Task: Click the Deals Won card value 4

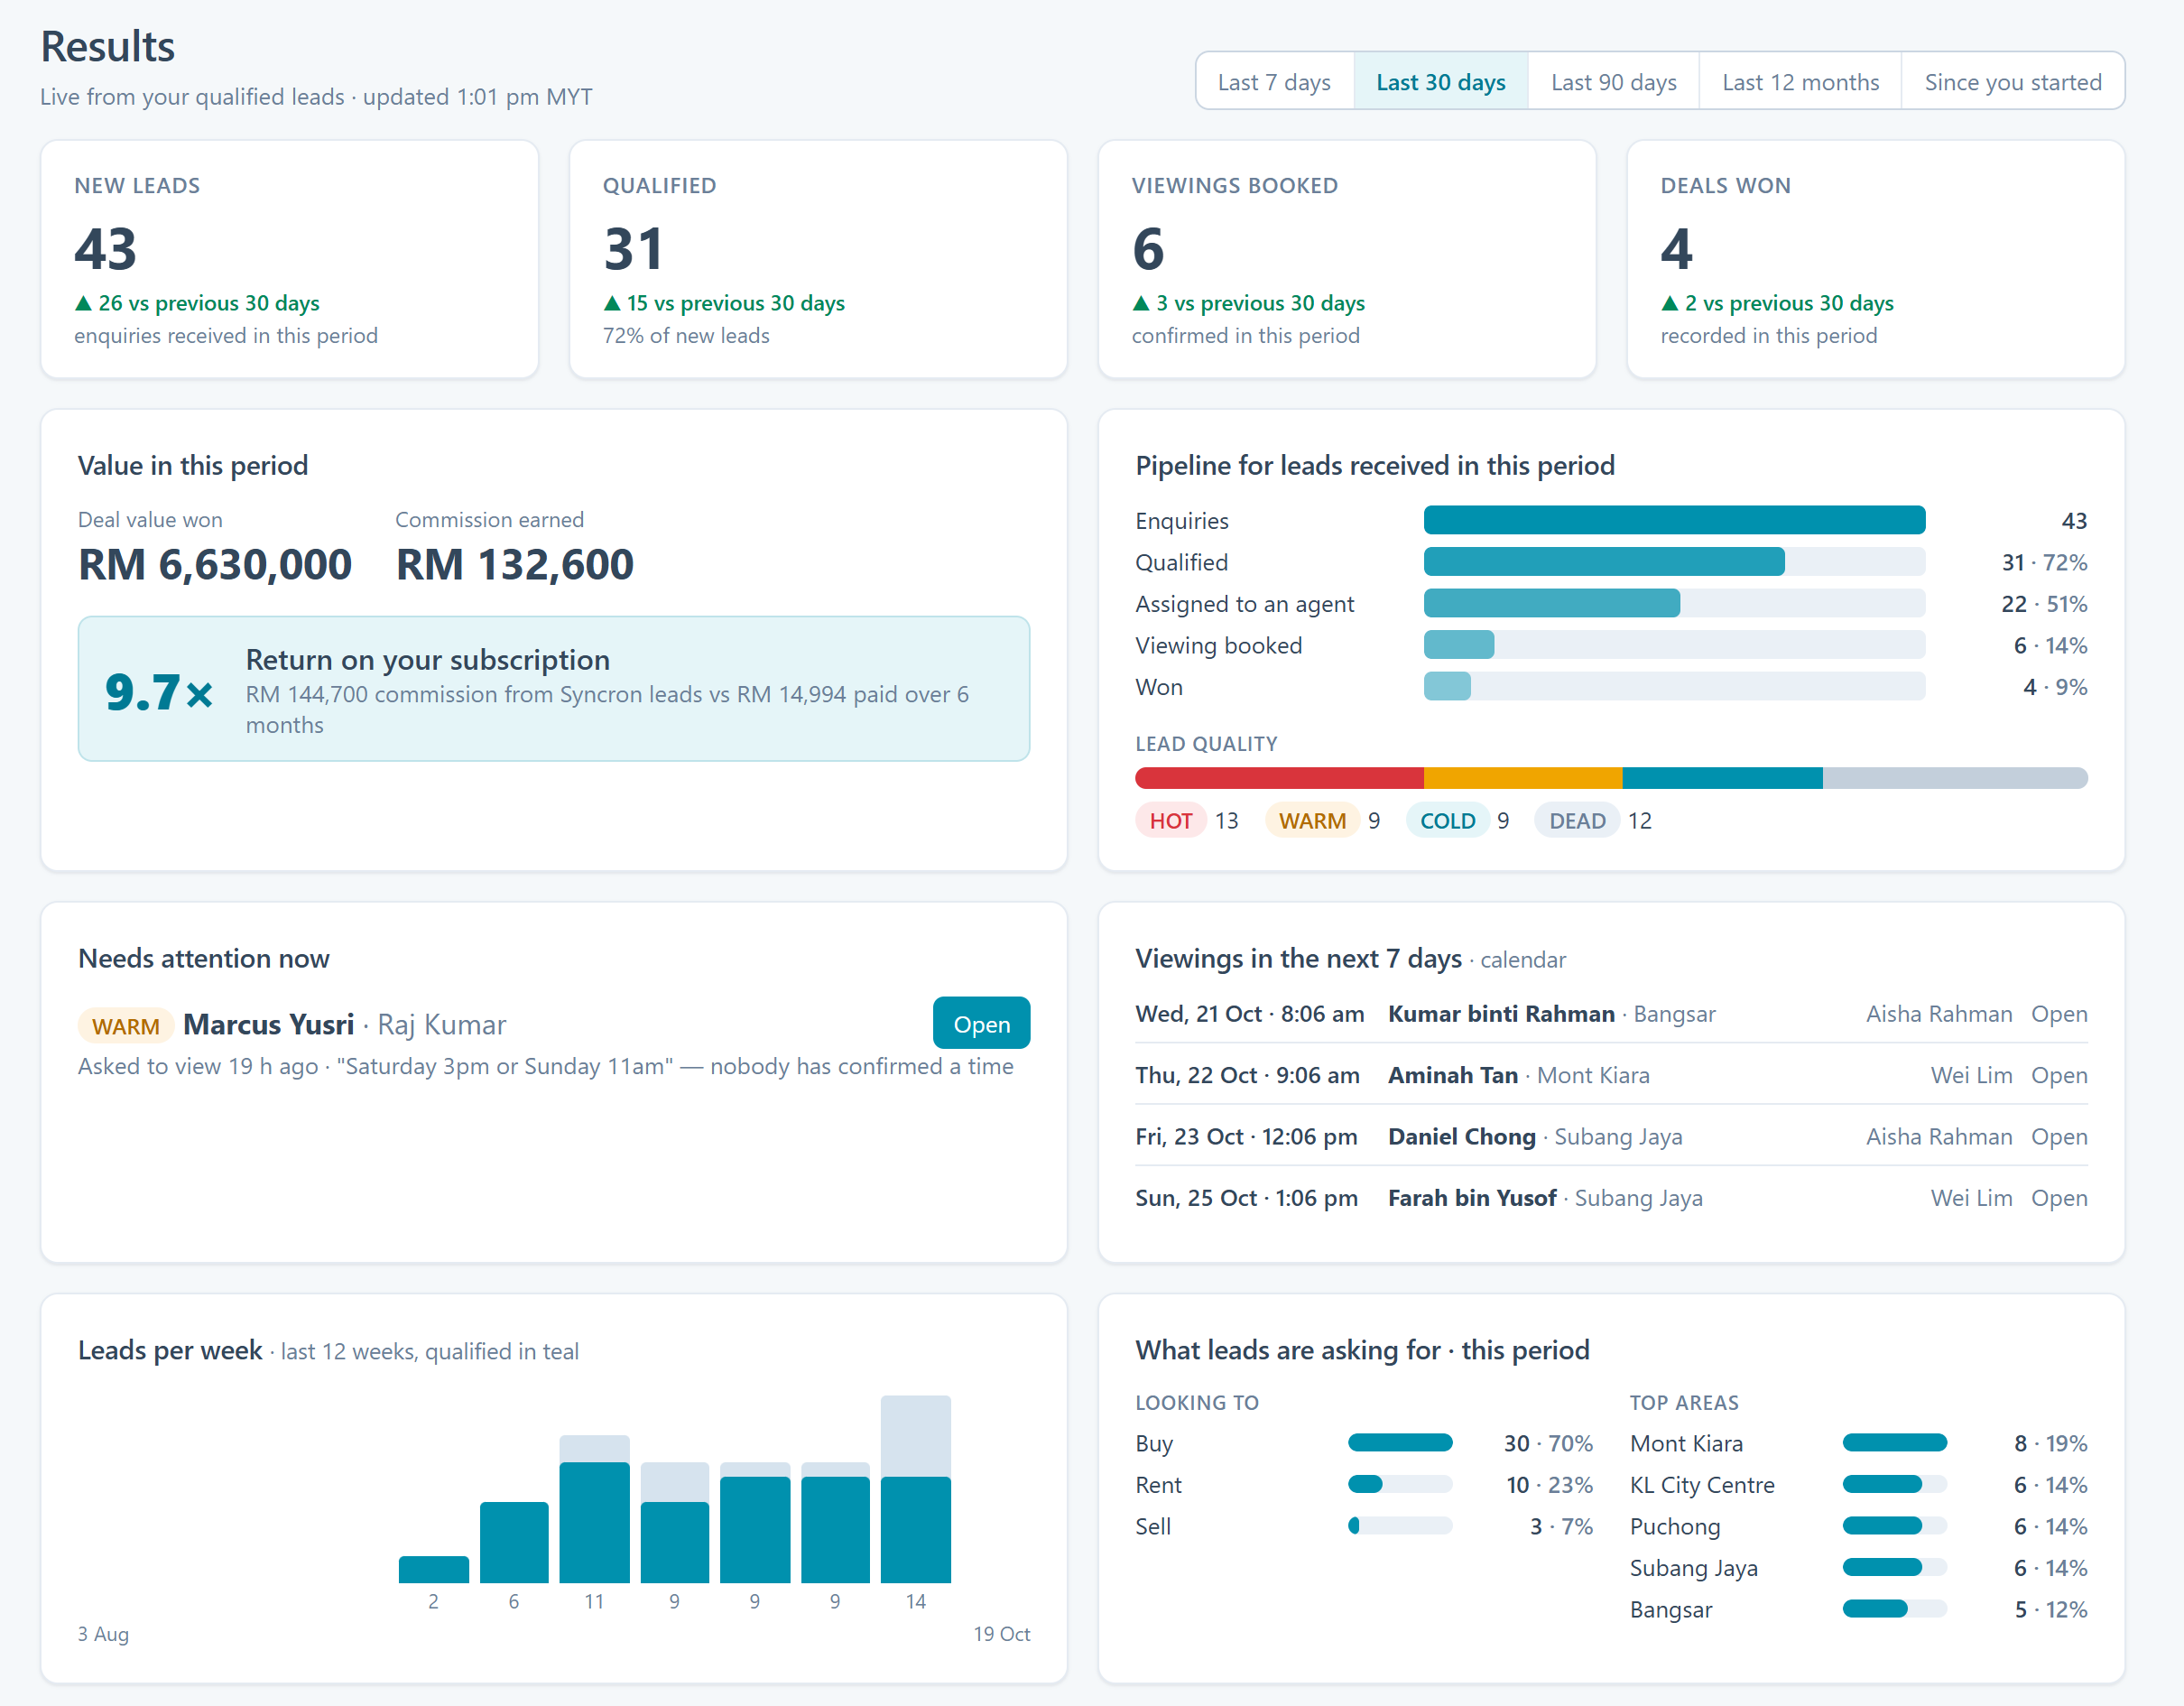Action: tap(1676, 249)
